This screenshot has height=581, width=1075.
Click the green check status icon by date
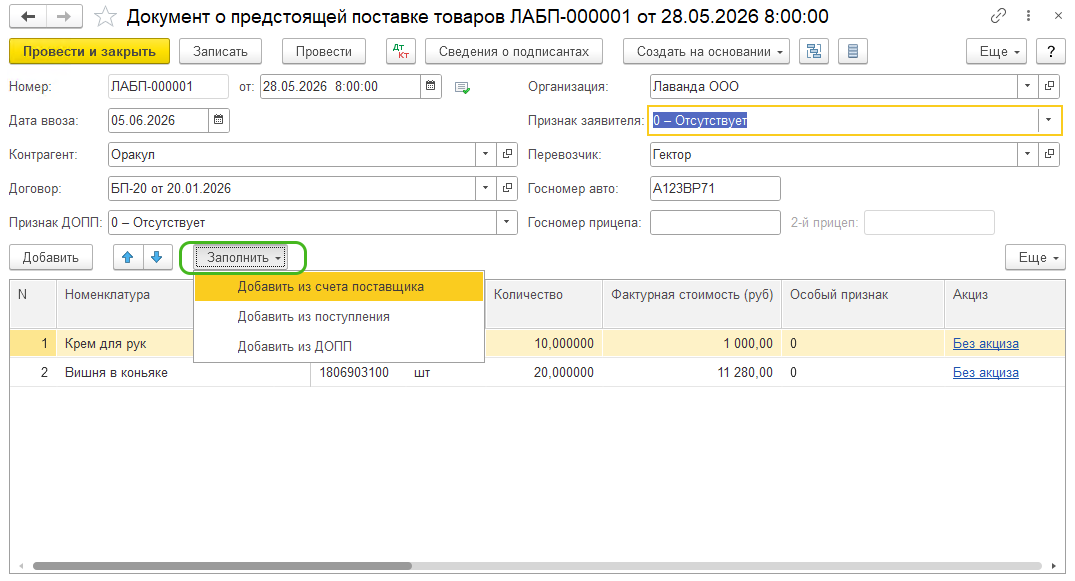[x=462, y=88]
